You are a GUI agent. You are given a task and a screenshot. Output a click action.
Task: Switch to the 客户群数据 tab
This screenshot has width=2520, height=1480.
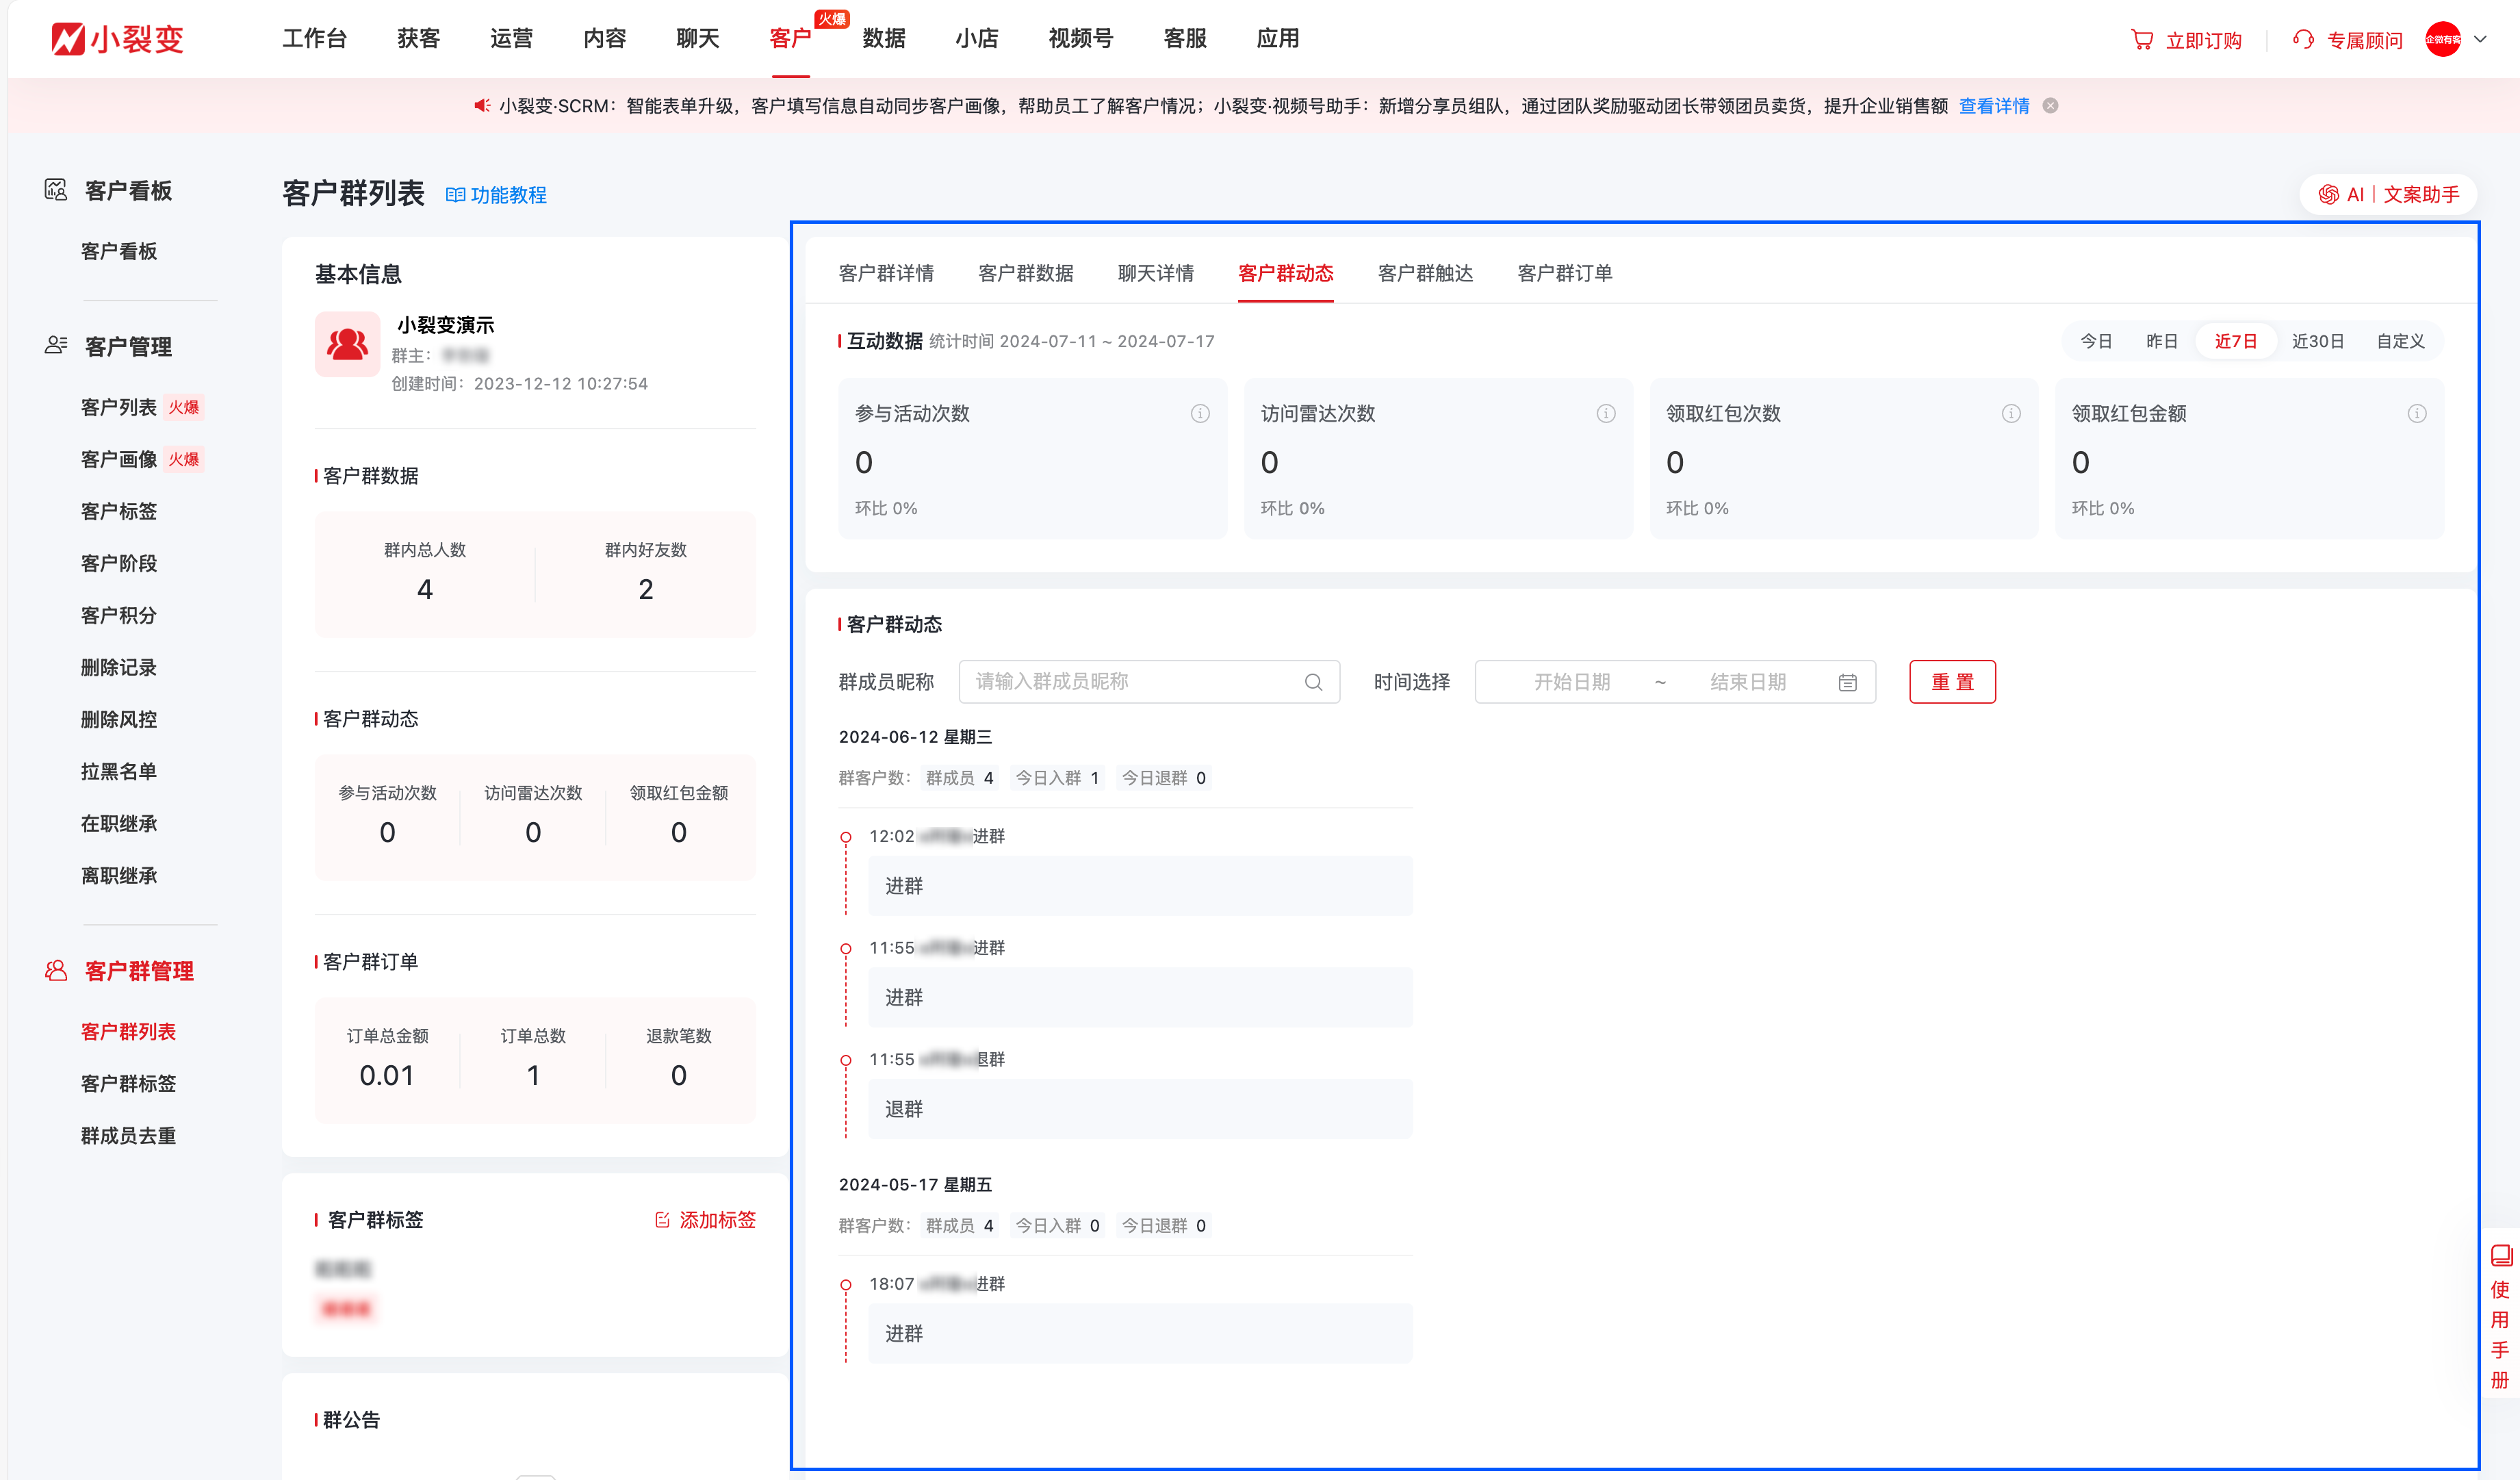click(1025, 273)
